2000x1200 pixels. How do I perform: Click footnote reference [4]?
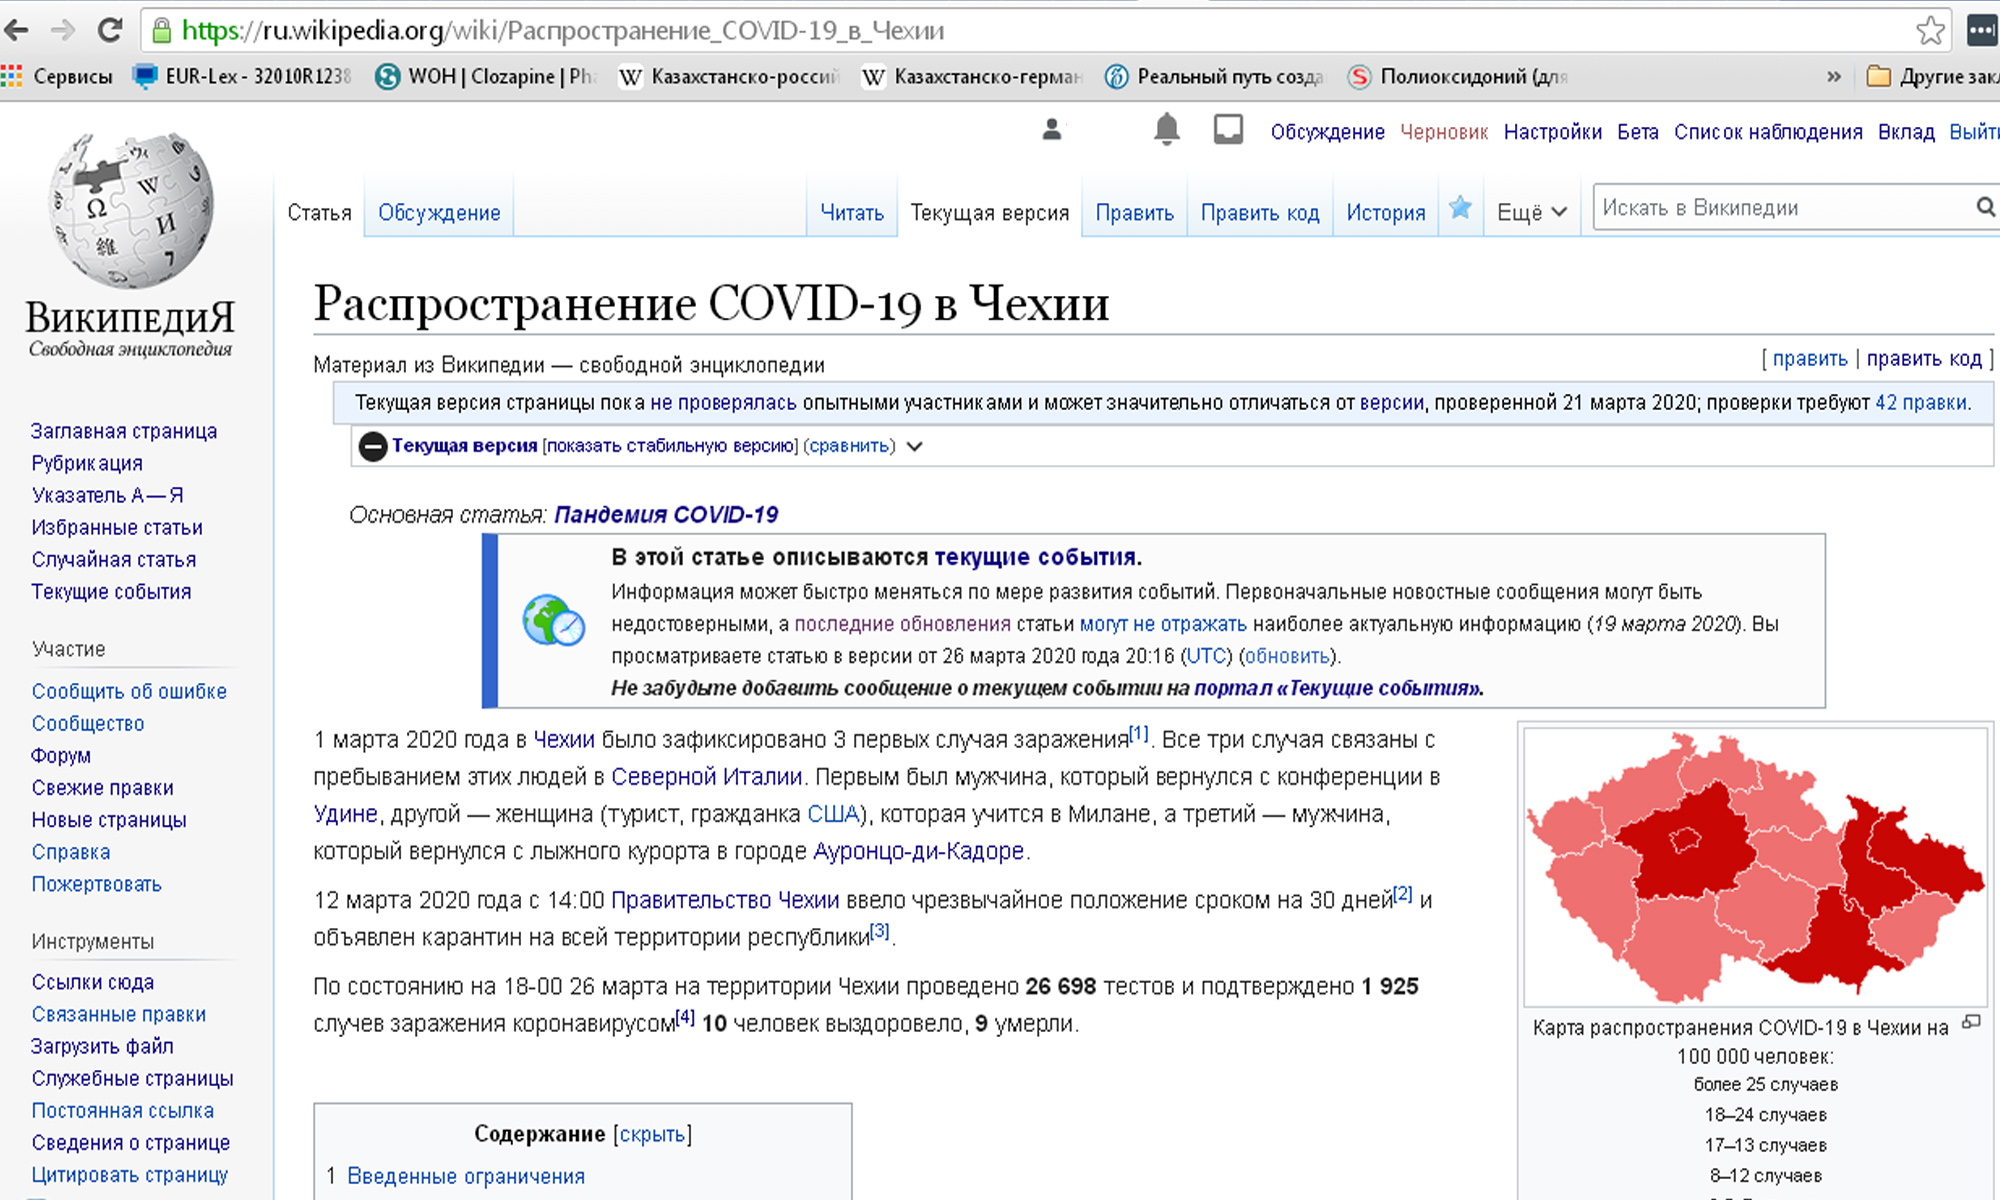pos(685,1017)
